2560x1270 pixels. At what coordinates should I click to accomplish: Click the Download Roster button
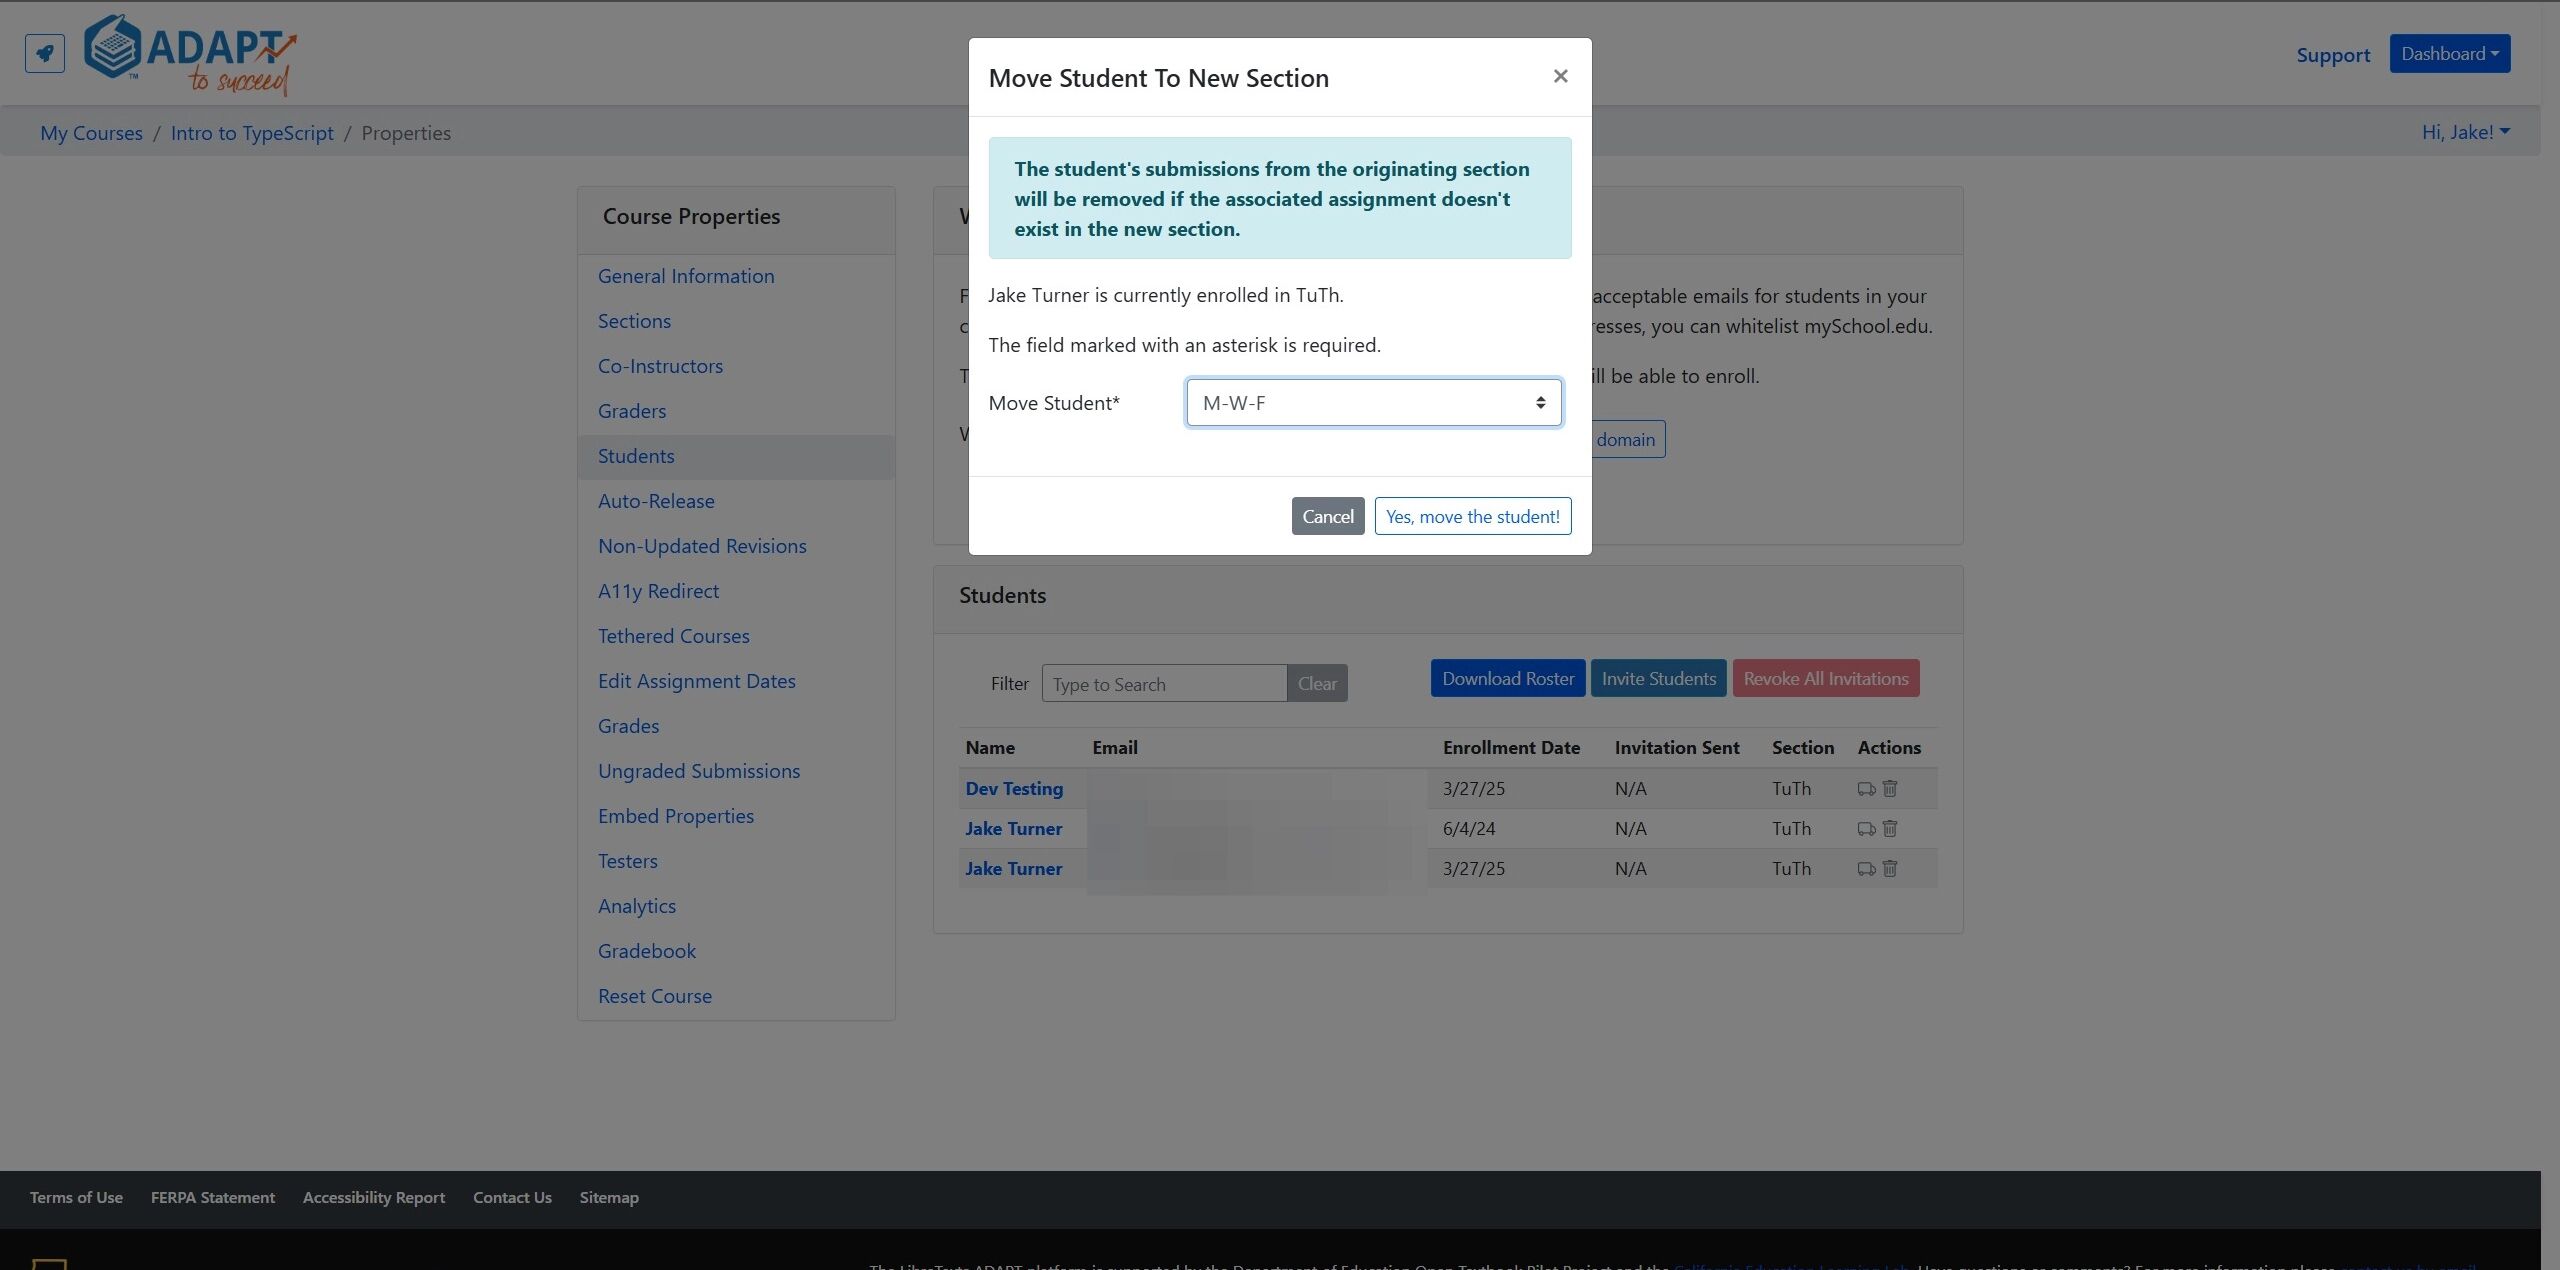pyautogui.click(x=1507, y=678)
